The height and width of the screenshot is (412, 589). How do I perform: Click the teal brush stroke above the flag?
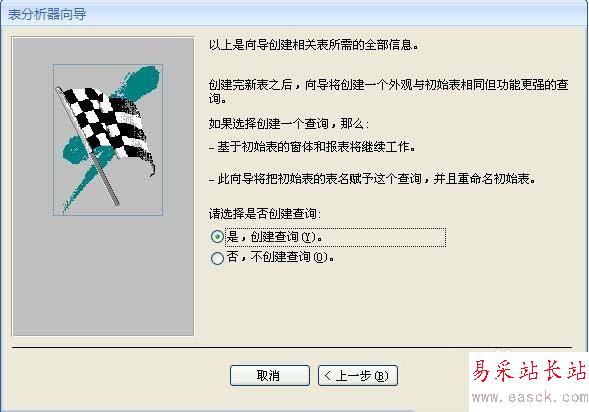pyautogui.click(x=139, y=83)
